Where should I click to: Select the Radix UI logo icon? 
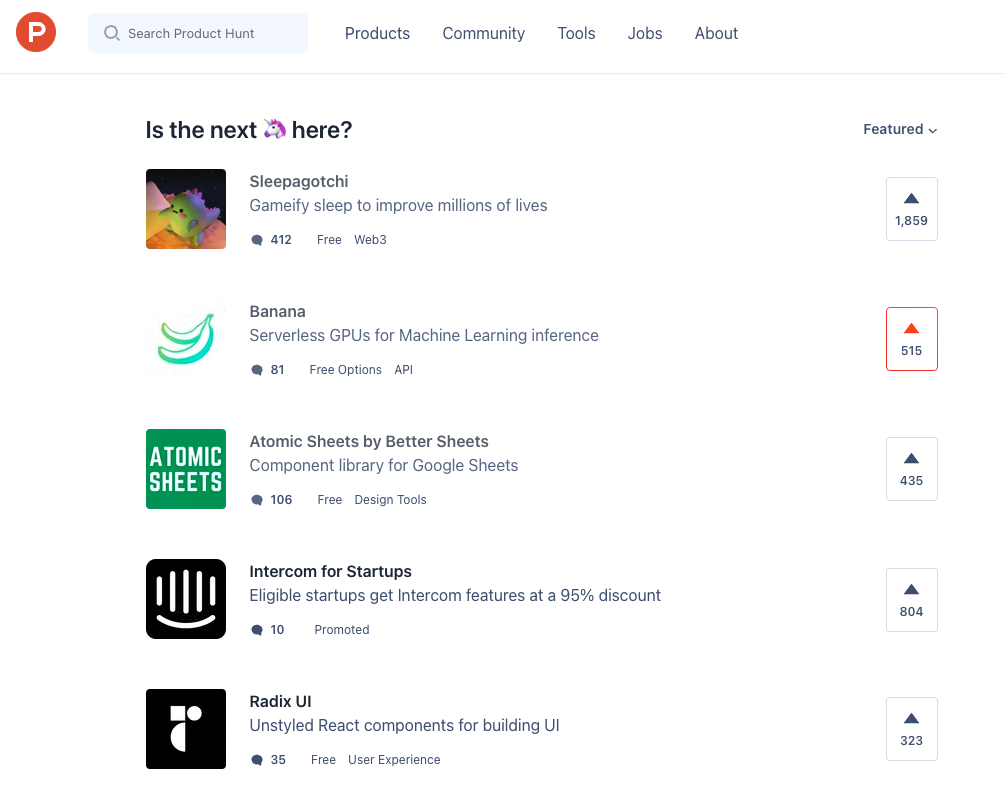pyautogui.click(x=186, y=729)
